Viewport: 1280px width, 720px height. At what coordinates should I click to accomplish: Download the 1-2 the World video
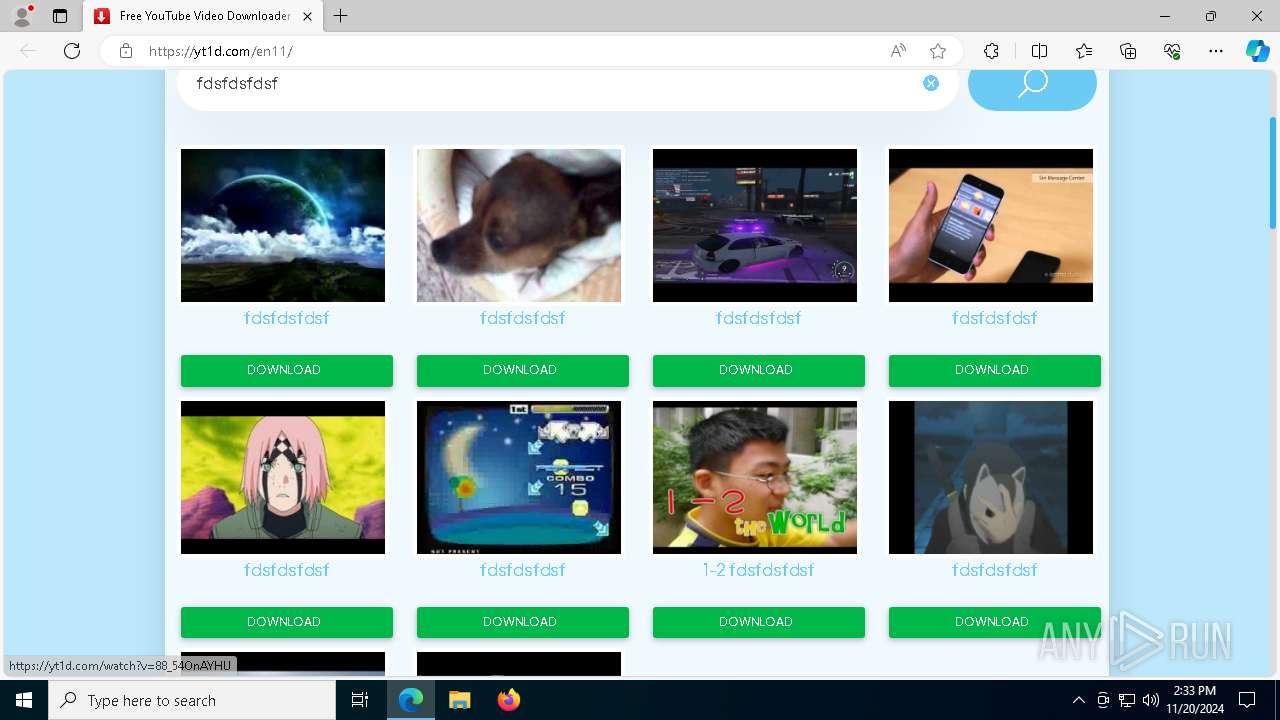coord(759,622)
